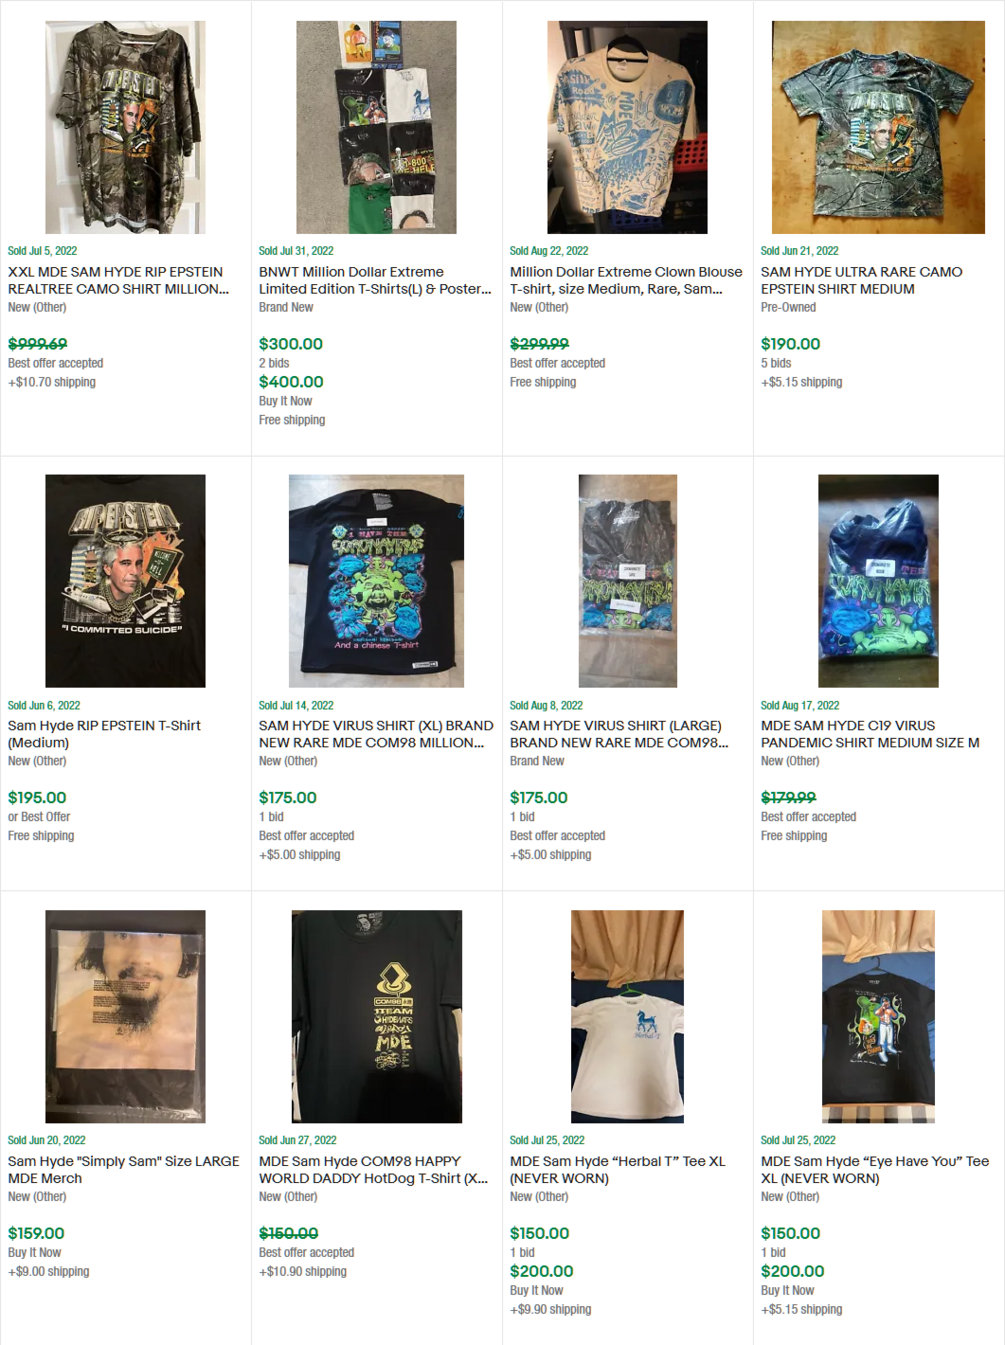
Task: Open the XXL camo Epstein shirt photo
Action: coord(125,127)
